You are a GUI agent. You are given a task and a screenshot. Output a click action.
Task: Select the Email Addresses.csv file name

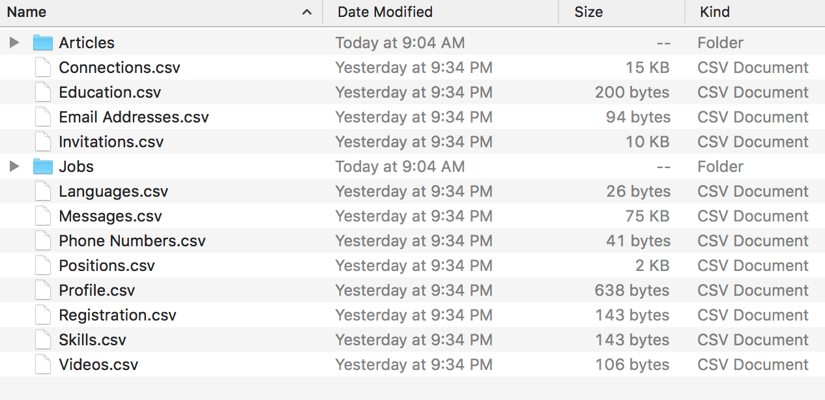point(134,117)
